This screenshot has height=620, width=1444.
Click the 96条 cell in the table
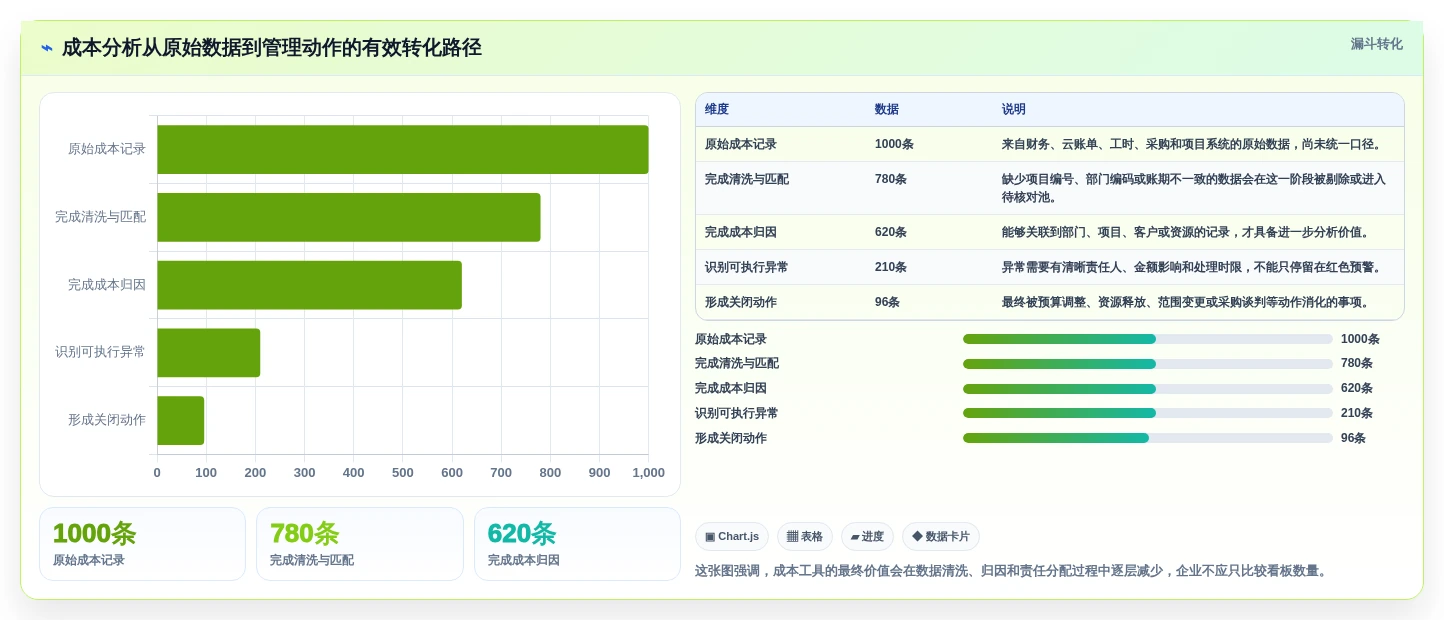click(888, 302)
